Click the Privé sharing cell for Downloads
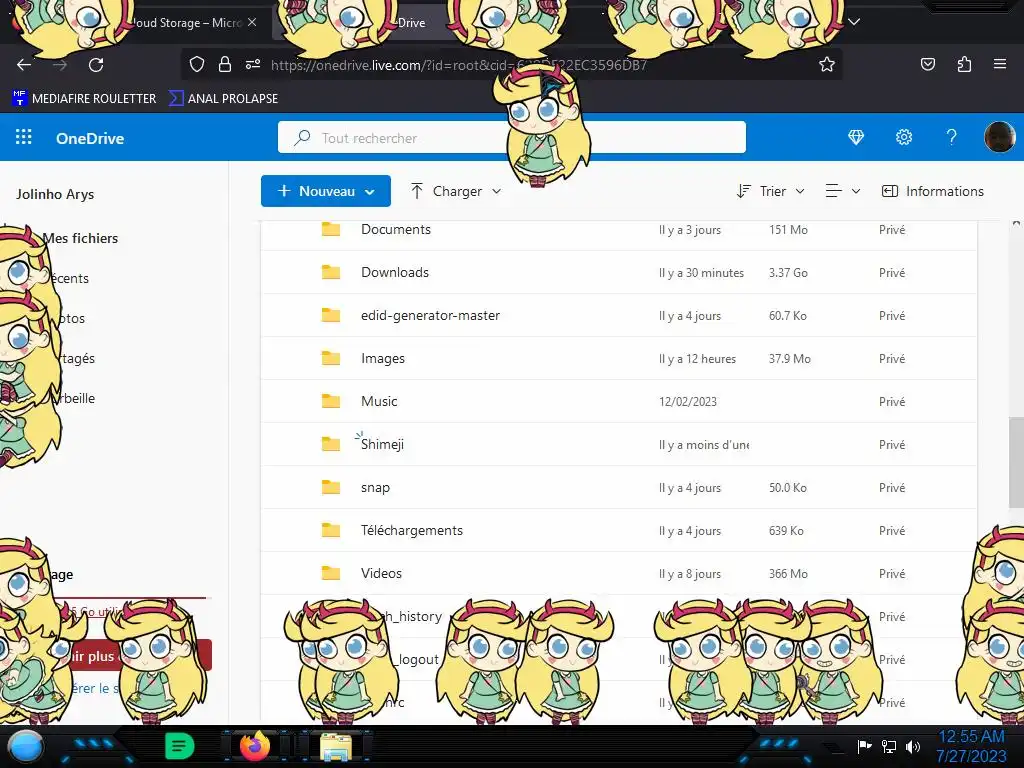 (891, 272)
